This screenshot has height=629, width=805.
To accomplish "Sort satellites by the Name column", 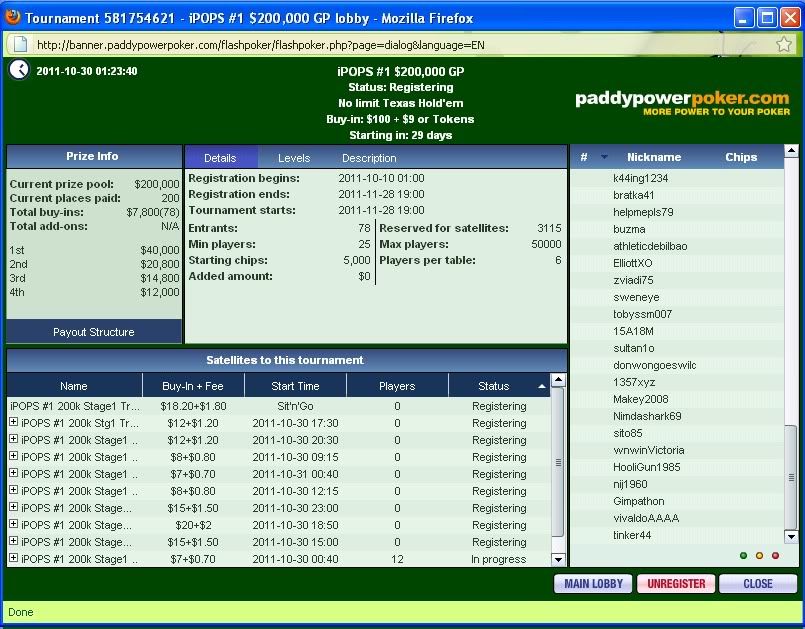I will click(x=74, y=386).
